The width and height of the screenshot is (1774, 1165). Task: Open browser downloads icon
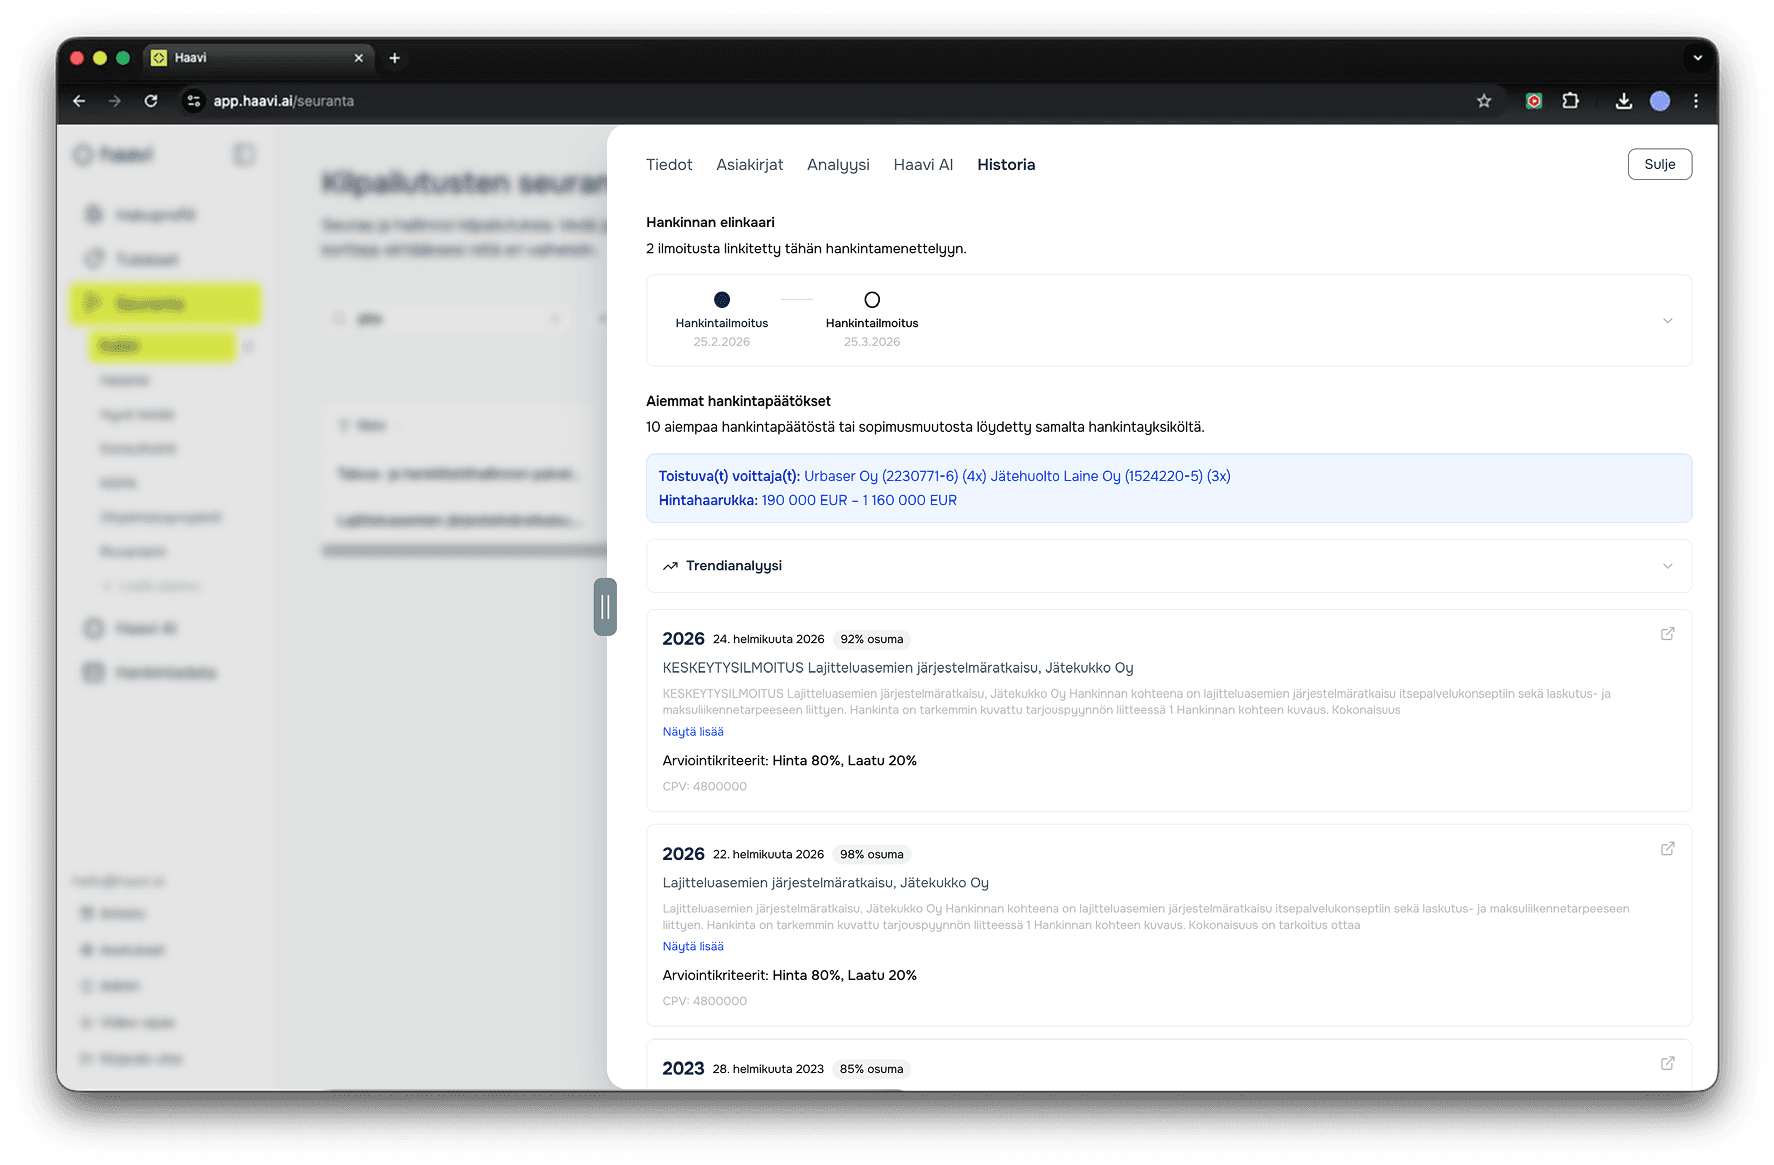(x=1623, y=101)
